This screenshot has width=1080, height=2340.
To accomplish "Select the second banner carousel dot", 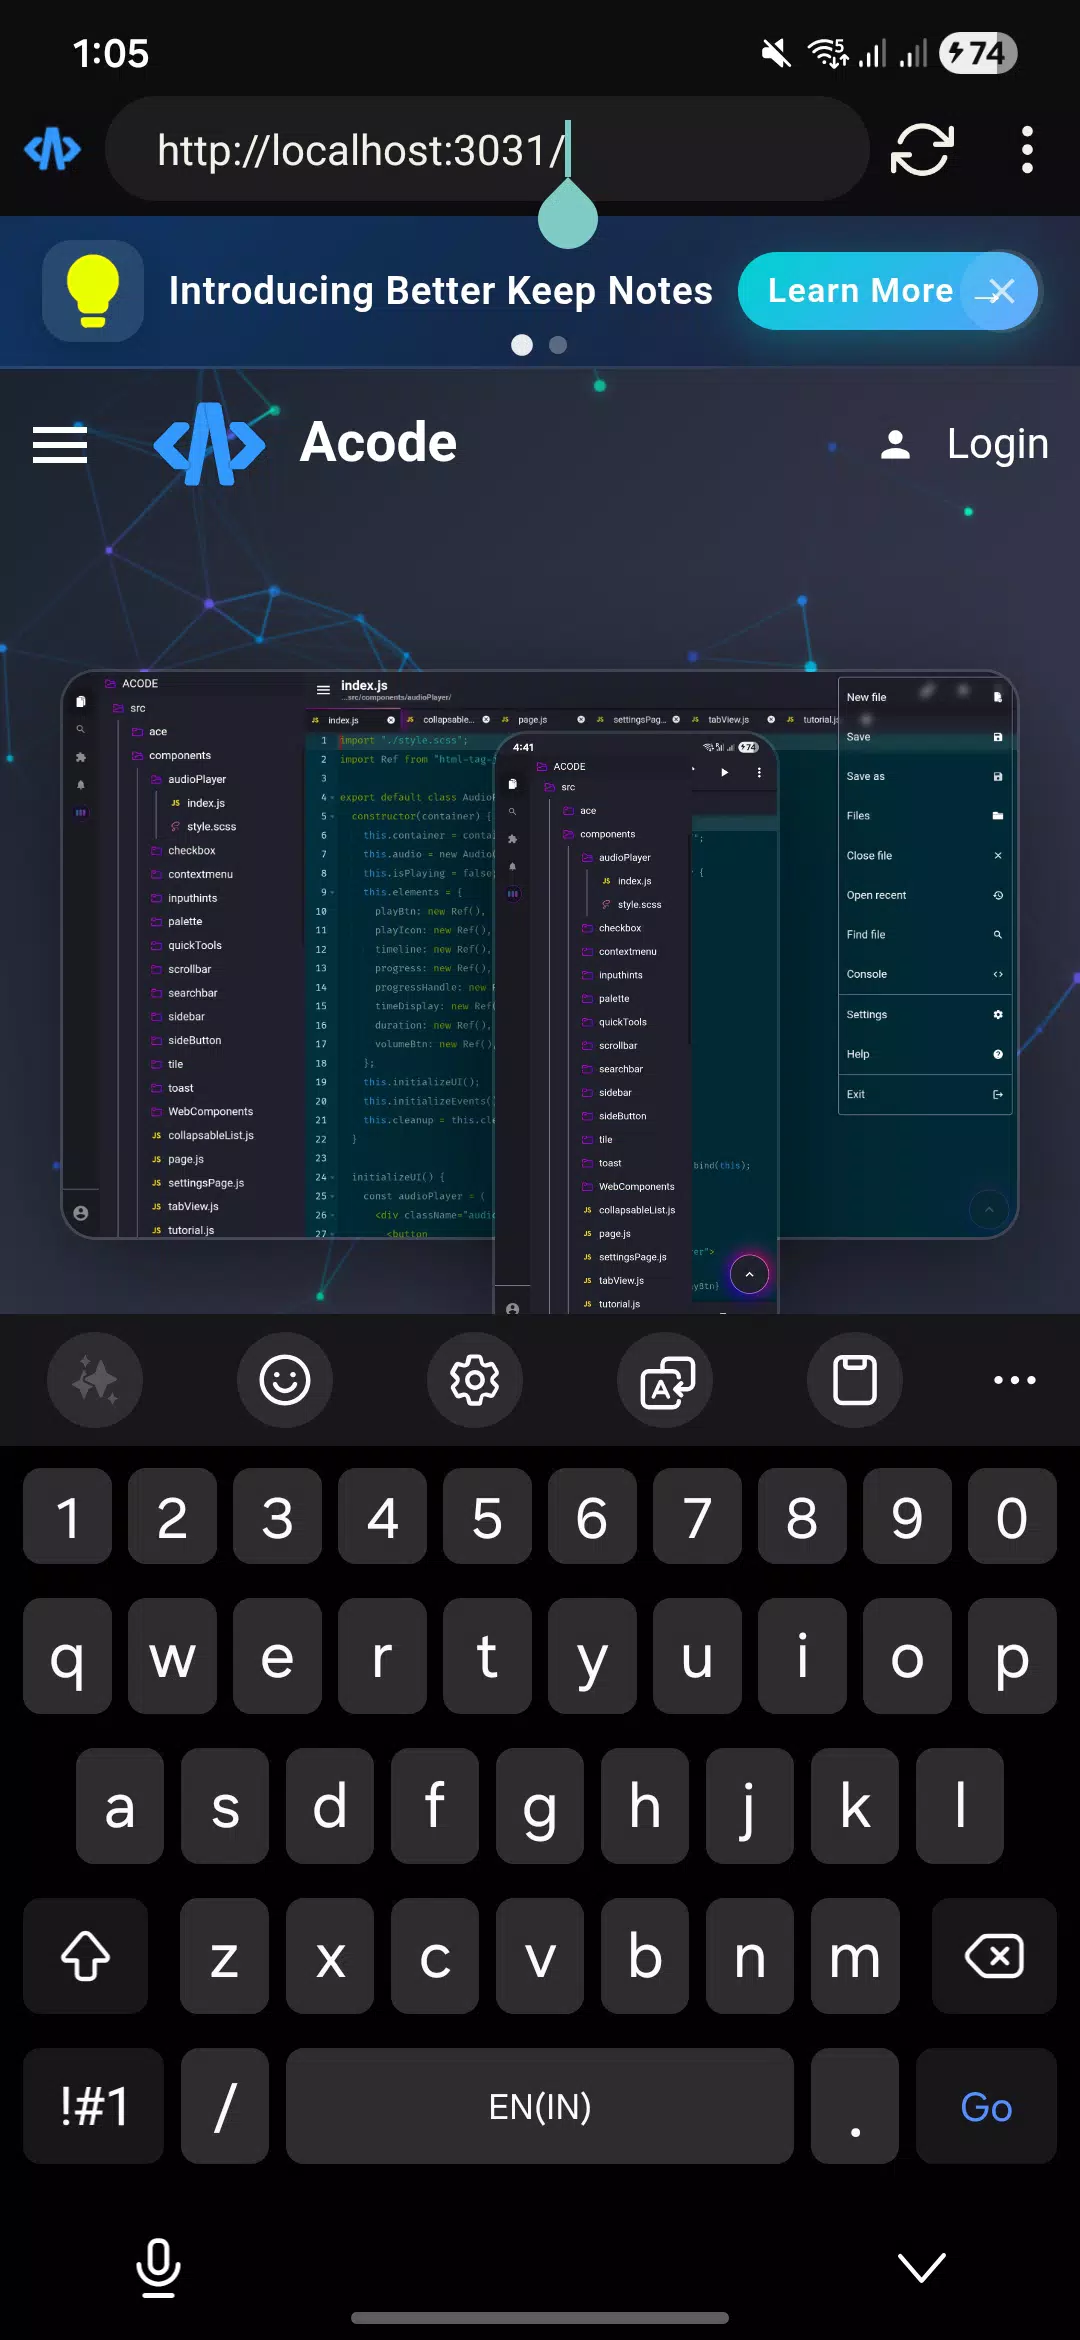I will click(559, 345).
